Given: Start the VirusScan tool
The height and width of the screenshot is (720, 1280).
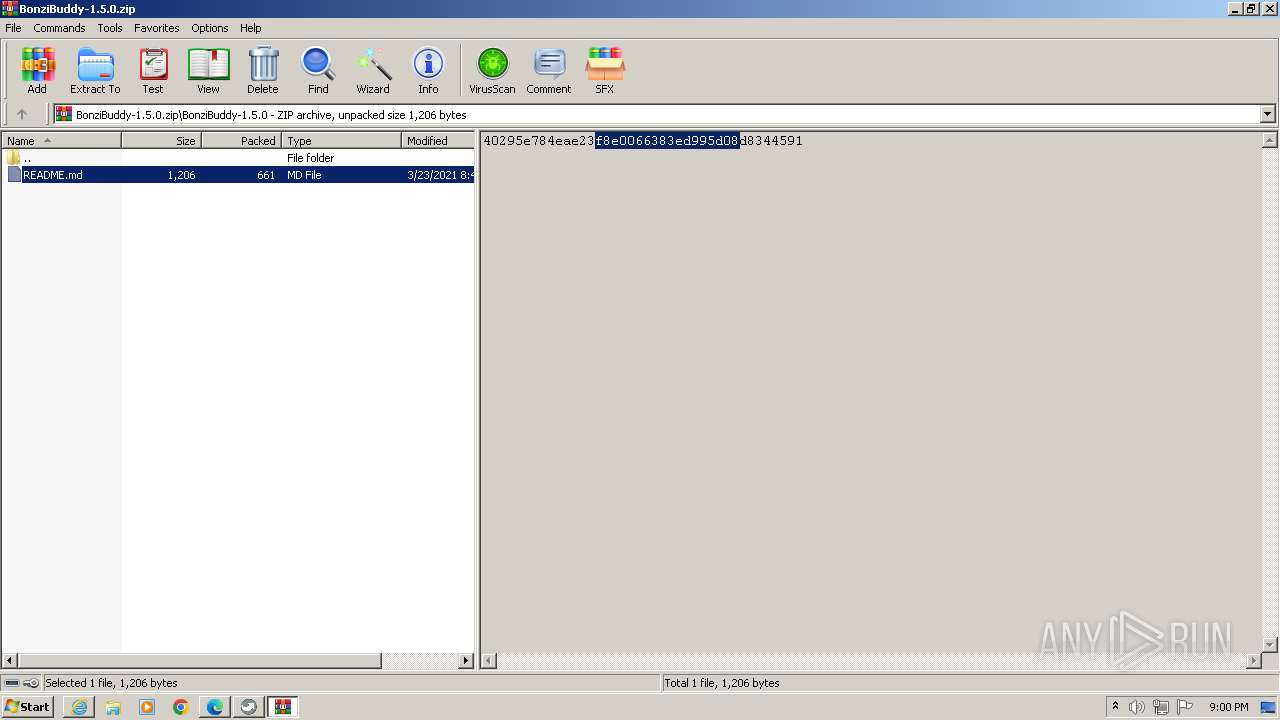Looking at the screenshot, I should click(492, 70).
